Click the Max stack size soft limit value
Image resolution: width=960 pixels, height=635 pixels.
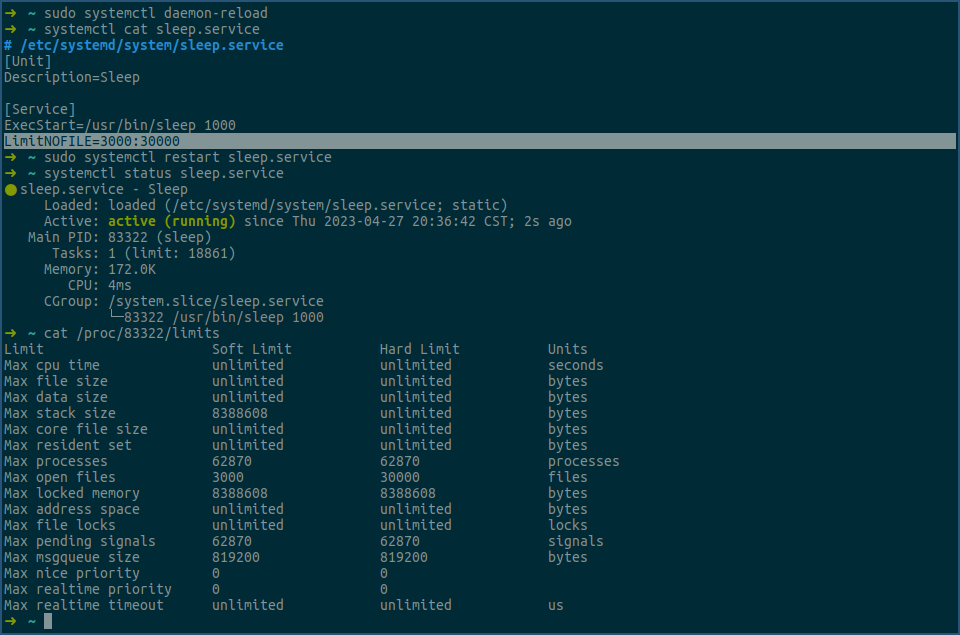[x=240, y=413]
